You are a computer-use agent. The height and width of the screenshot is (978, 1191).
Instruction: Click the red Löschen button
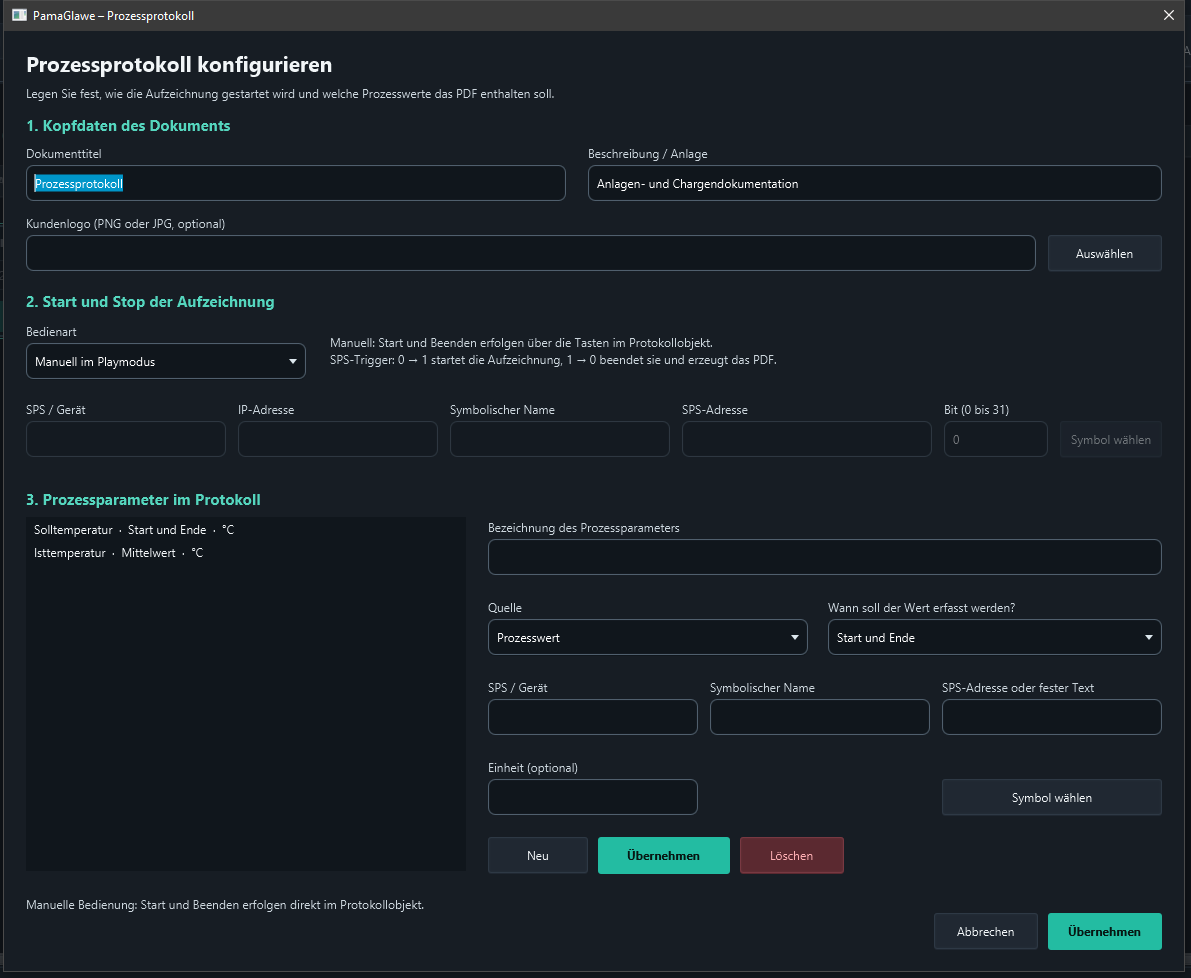[x=791, y=856]
